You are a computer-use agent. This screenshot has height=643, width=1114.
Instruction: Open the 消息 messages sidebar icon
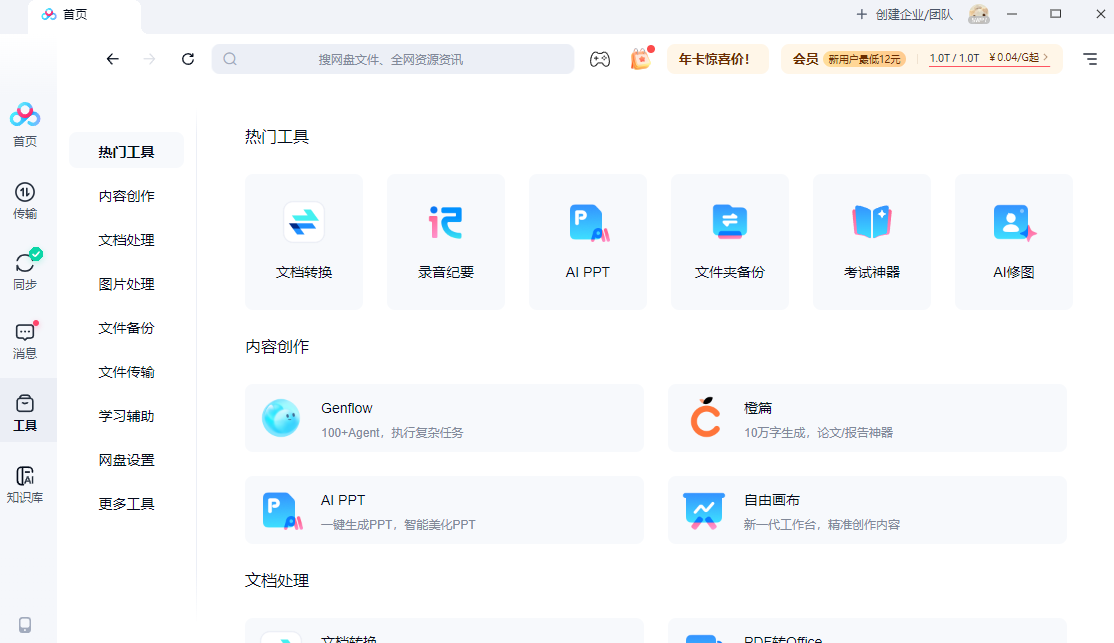click(25, 340)
